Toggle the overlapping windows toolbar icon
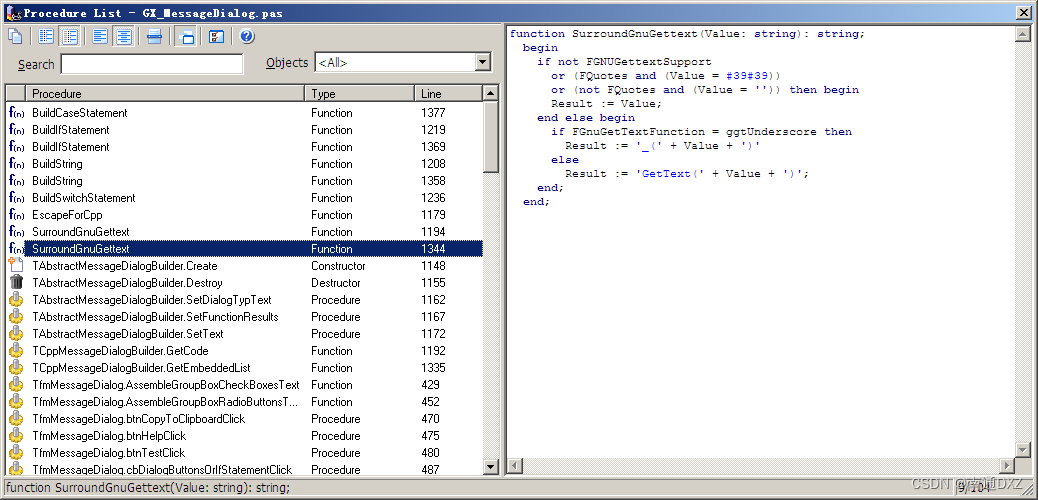 tap(187, 36)
